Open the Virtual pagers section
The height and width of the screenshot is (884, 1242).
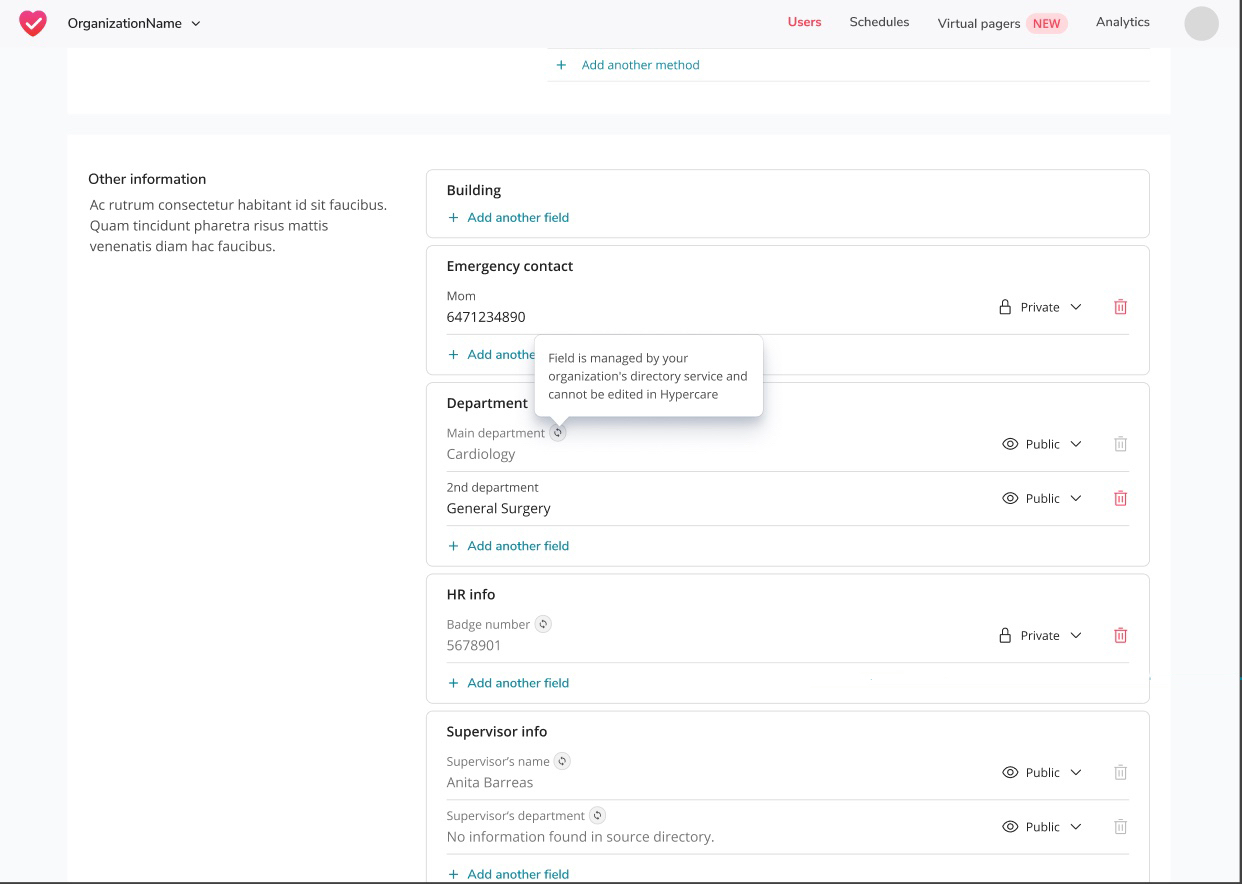[978, 23]
